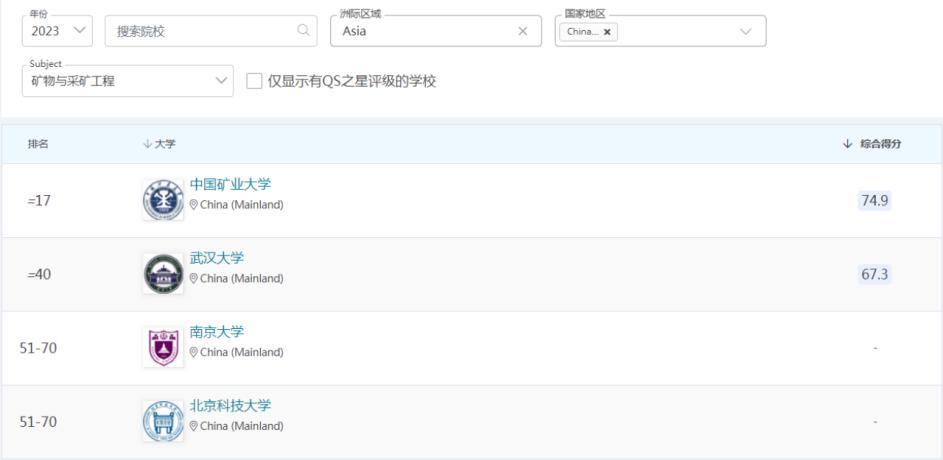The height and width of the screenshot is (460, 943).
Task: Click the 北京科技大学 logo
Action: point(163,421)
